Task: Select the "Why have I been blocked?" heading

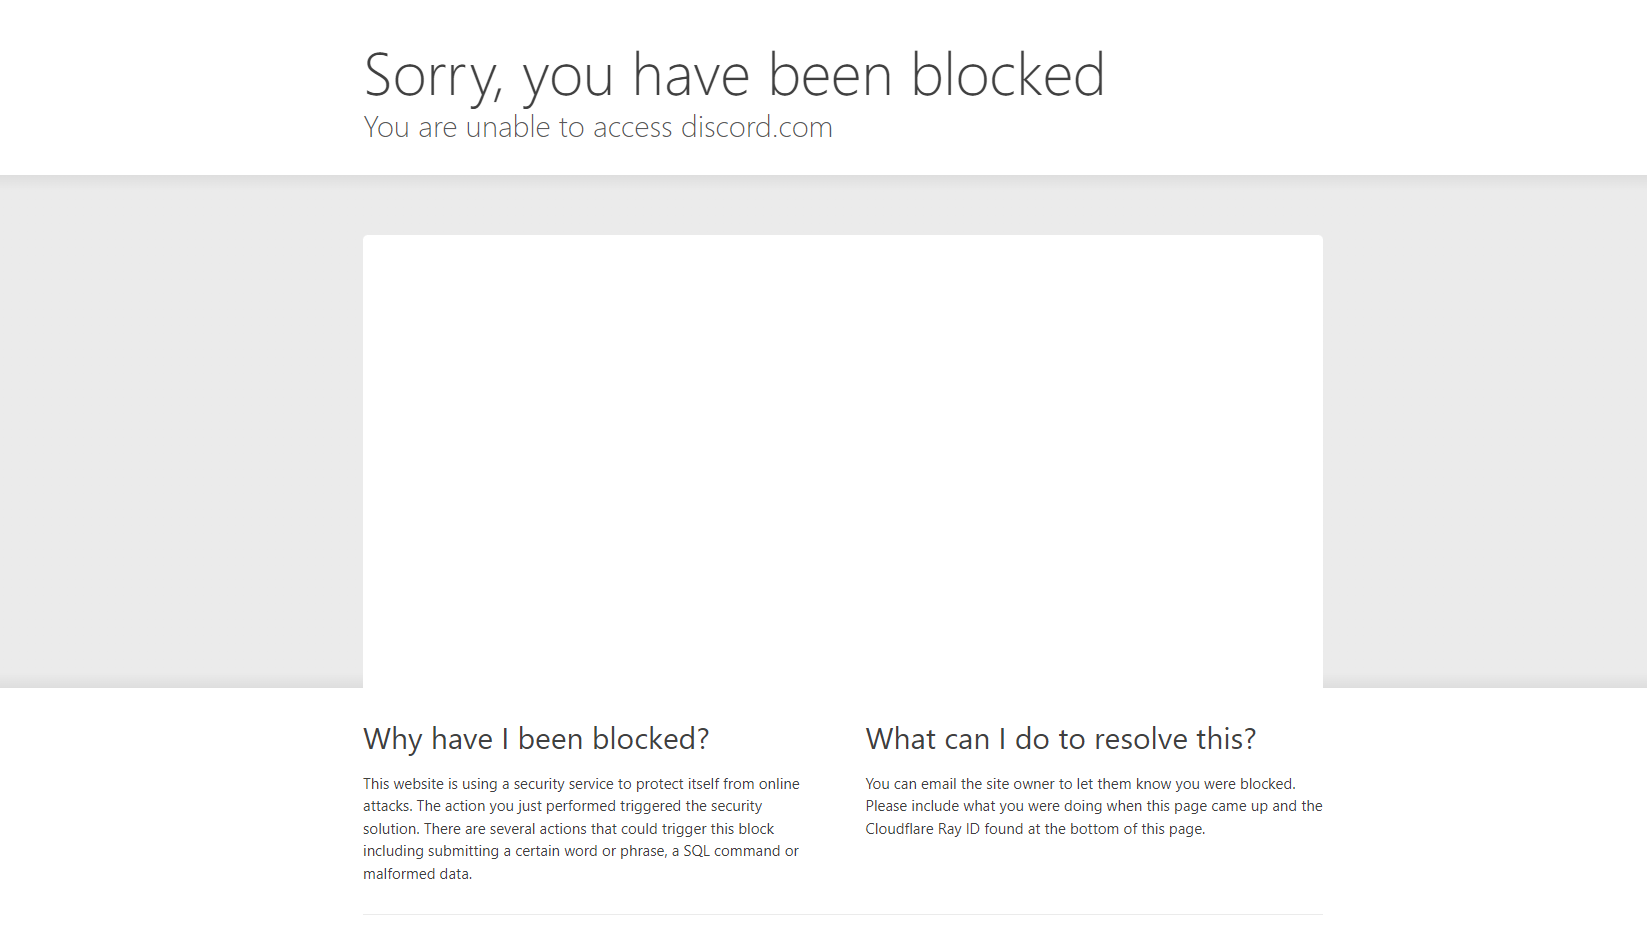Action: coord(536,739)
